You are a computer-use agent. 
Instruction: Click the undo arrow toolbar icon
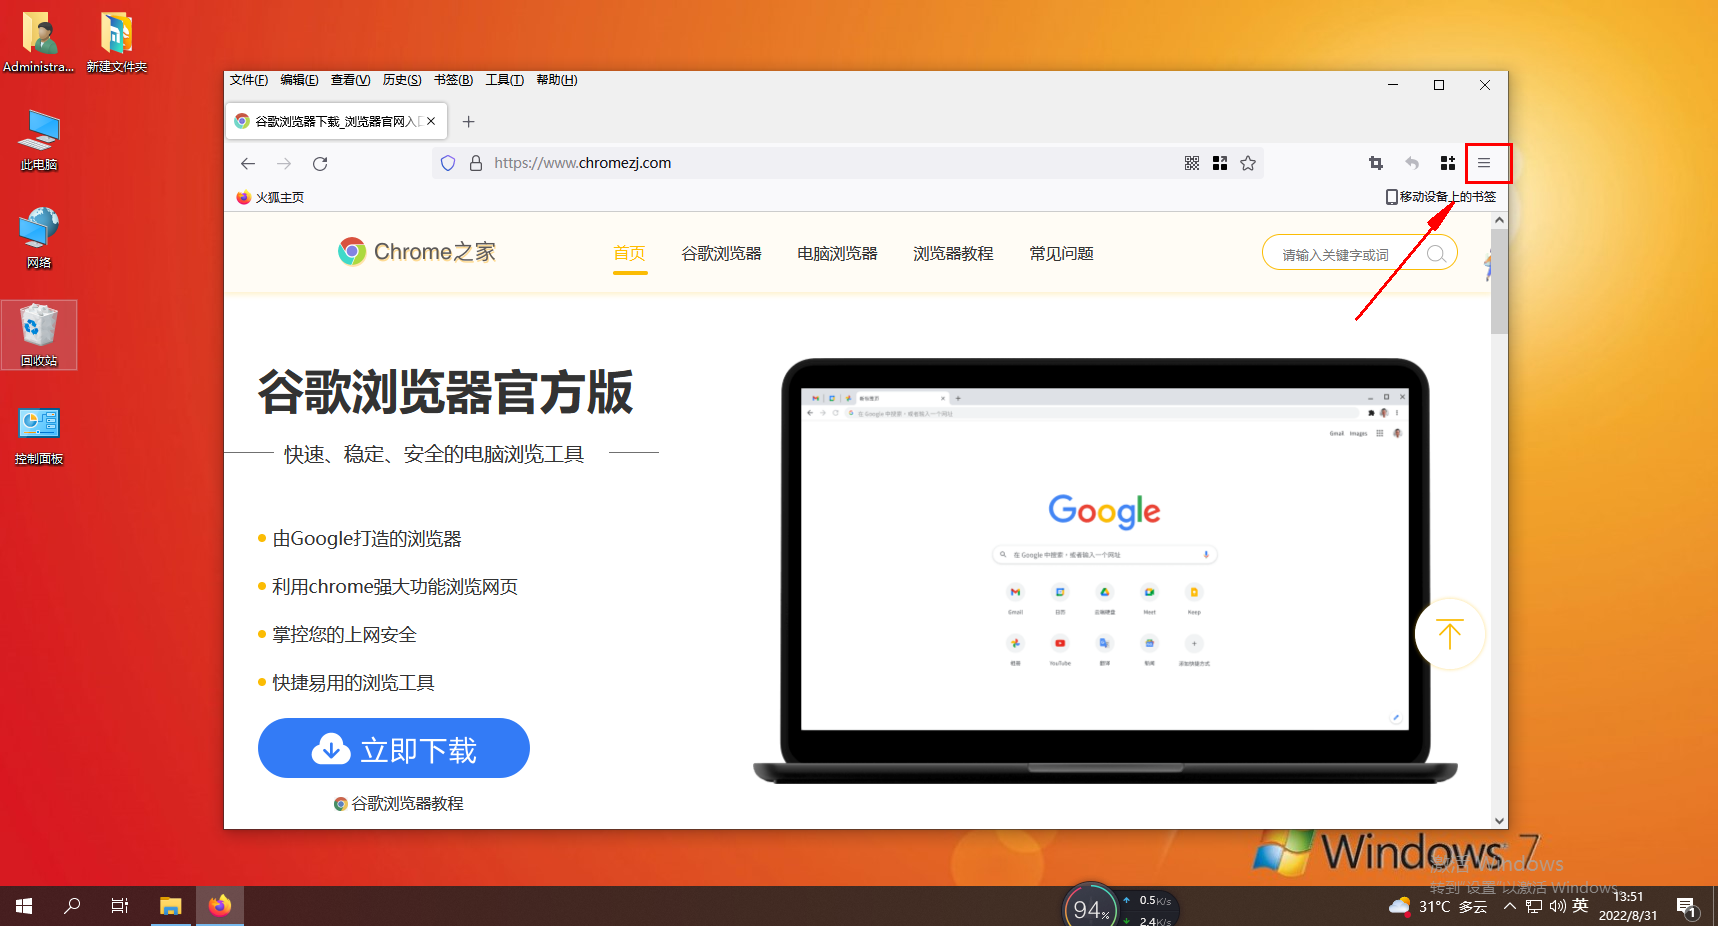pos(1412,163)
